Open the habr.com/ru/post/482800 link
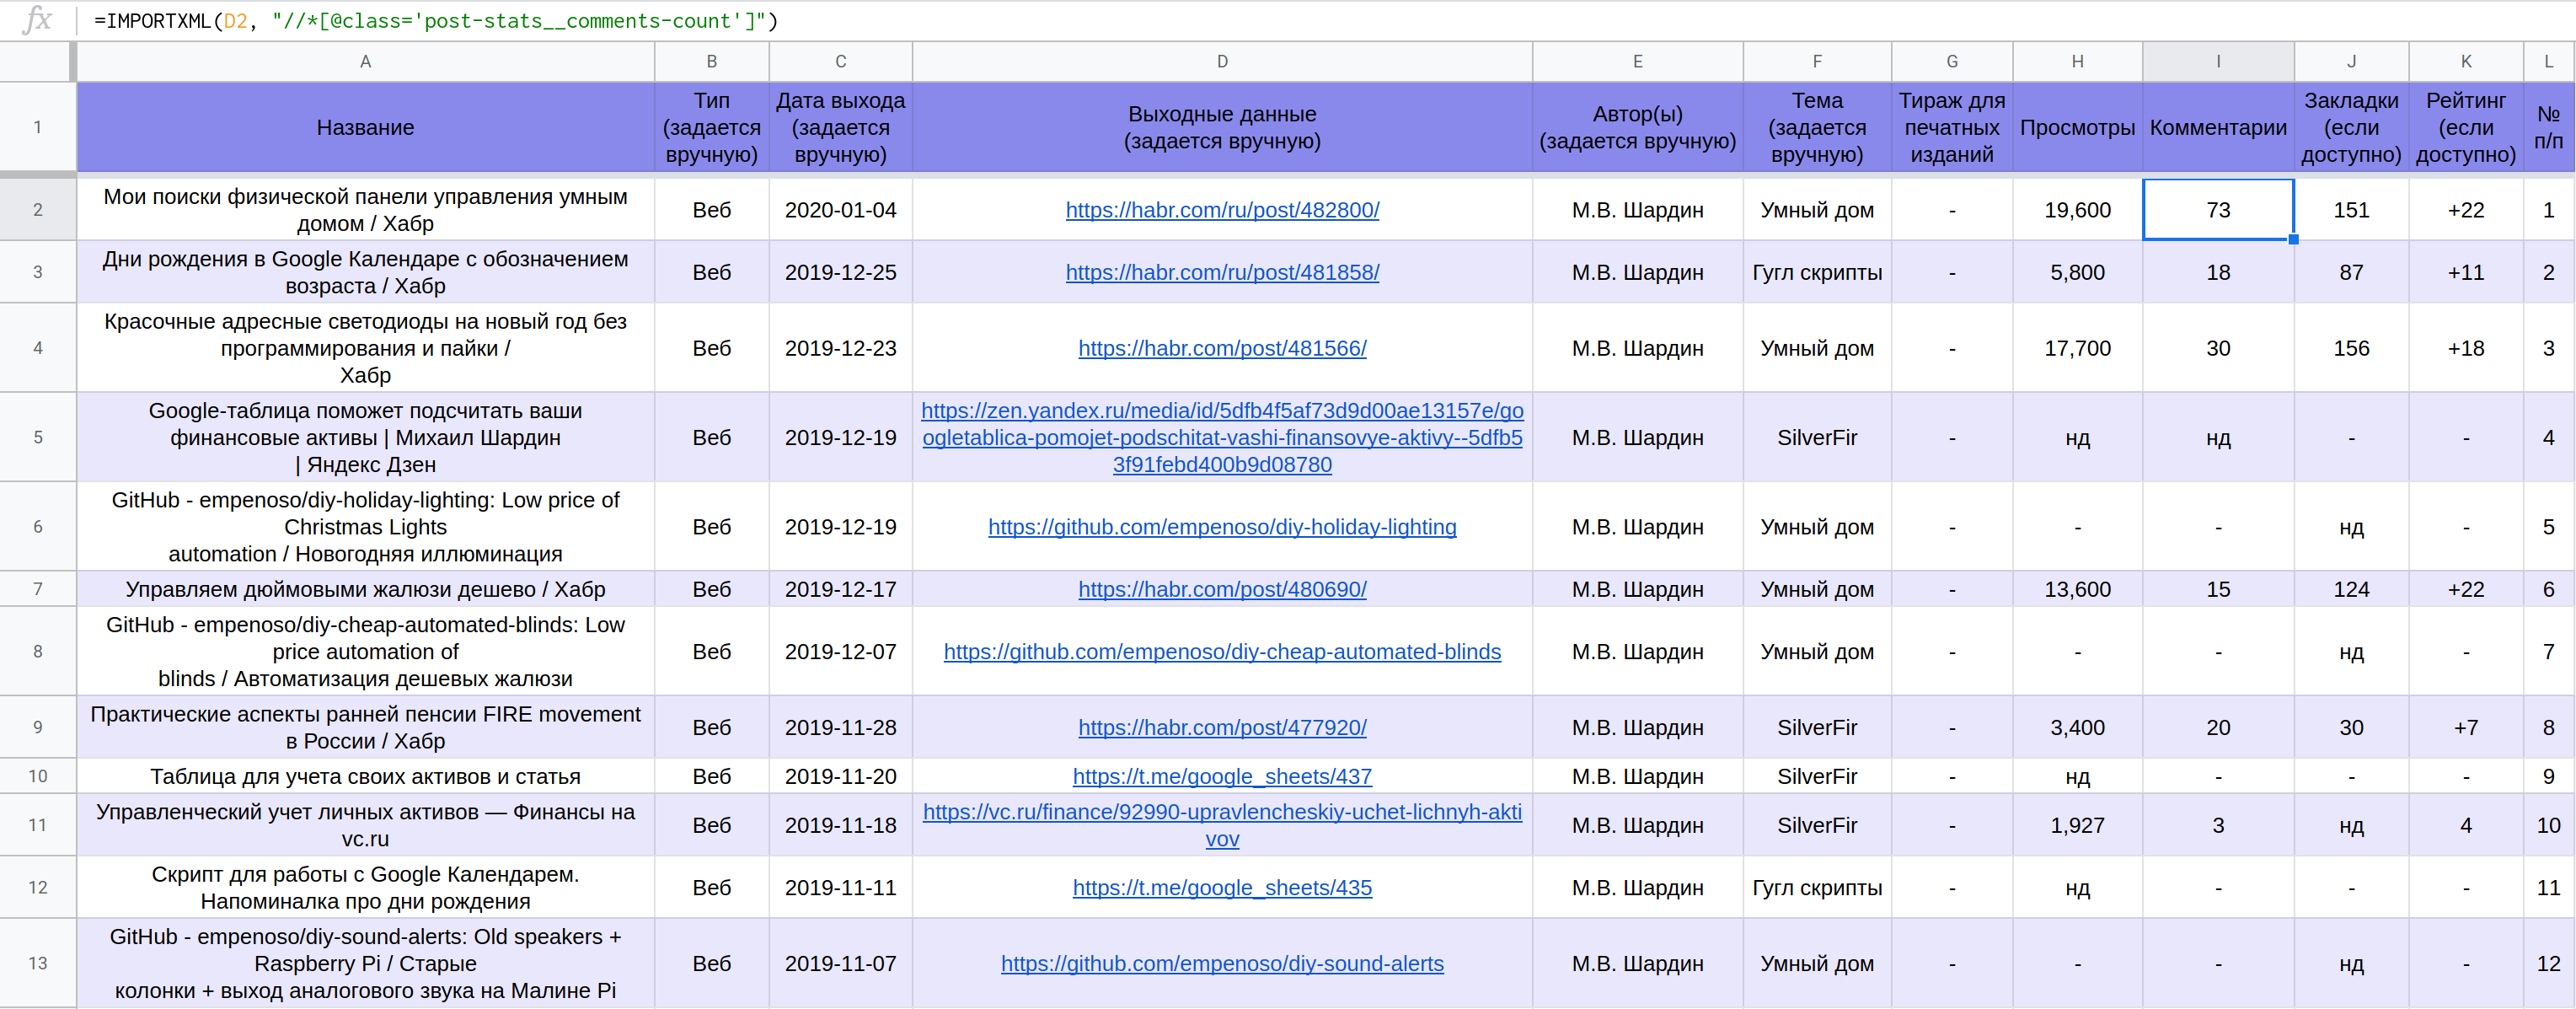2576x1009 pixels. click(1221, 210)
